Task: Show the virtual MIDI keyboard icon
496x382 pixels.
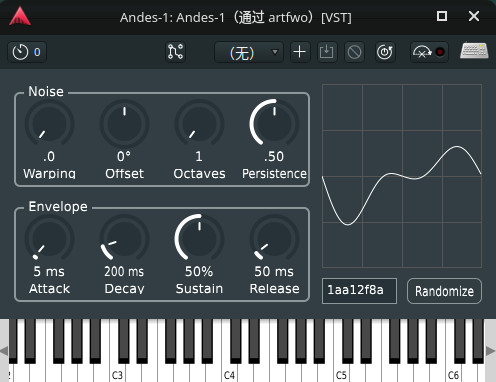Action: pos(474,51)
